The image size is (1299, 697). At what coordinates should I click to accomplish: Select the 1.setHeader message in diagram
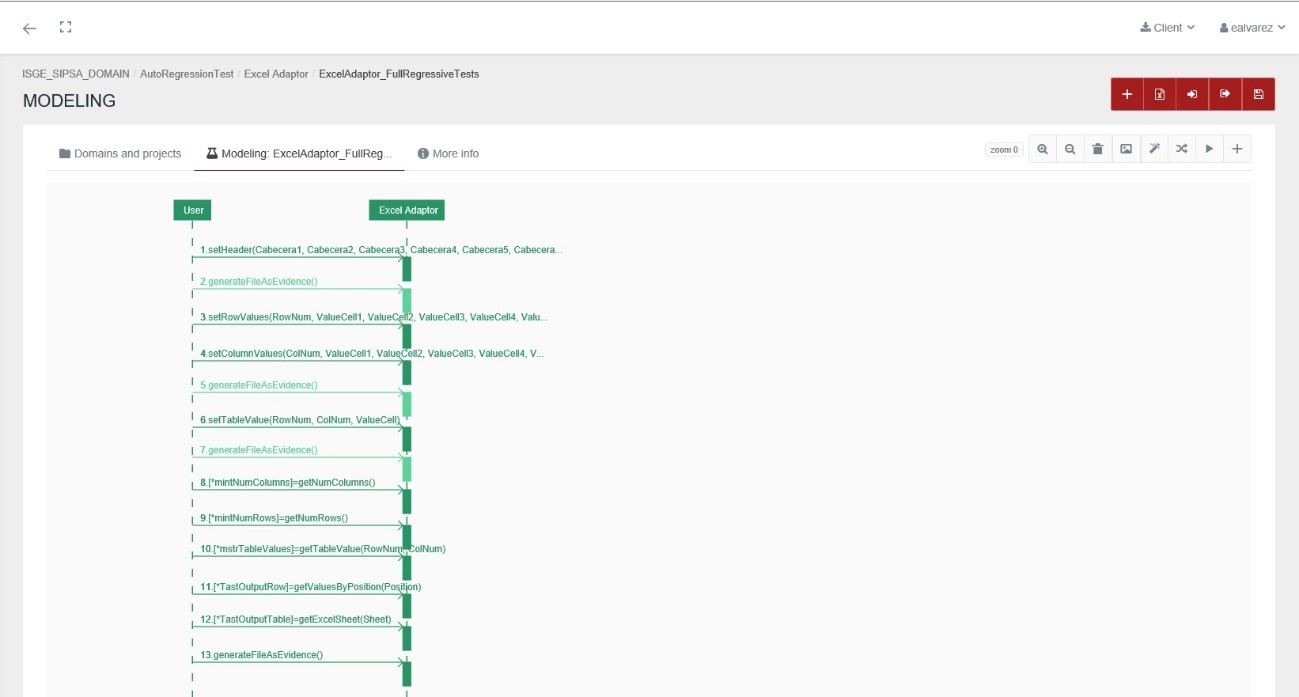380,249
